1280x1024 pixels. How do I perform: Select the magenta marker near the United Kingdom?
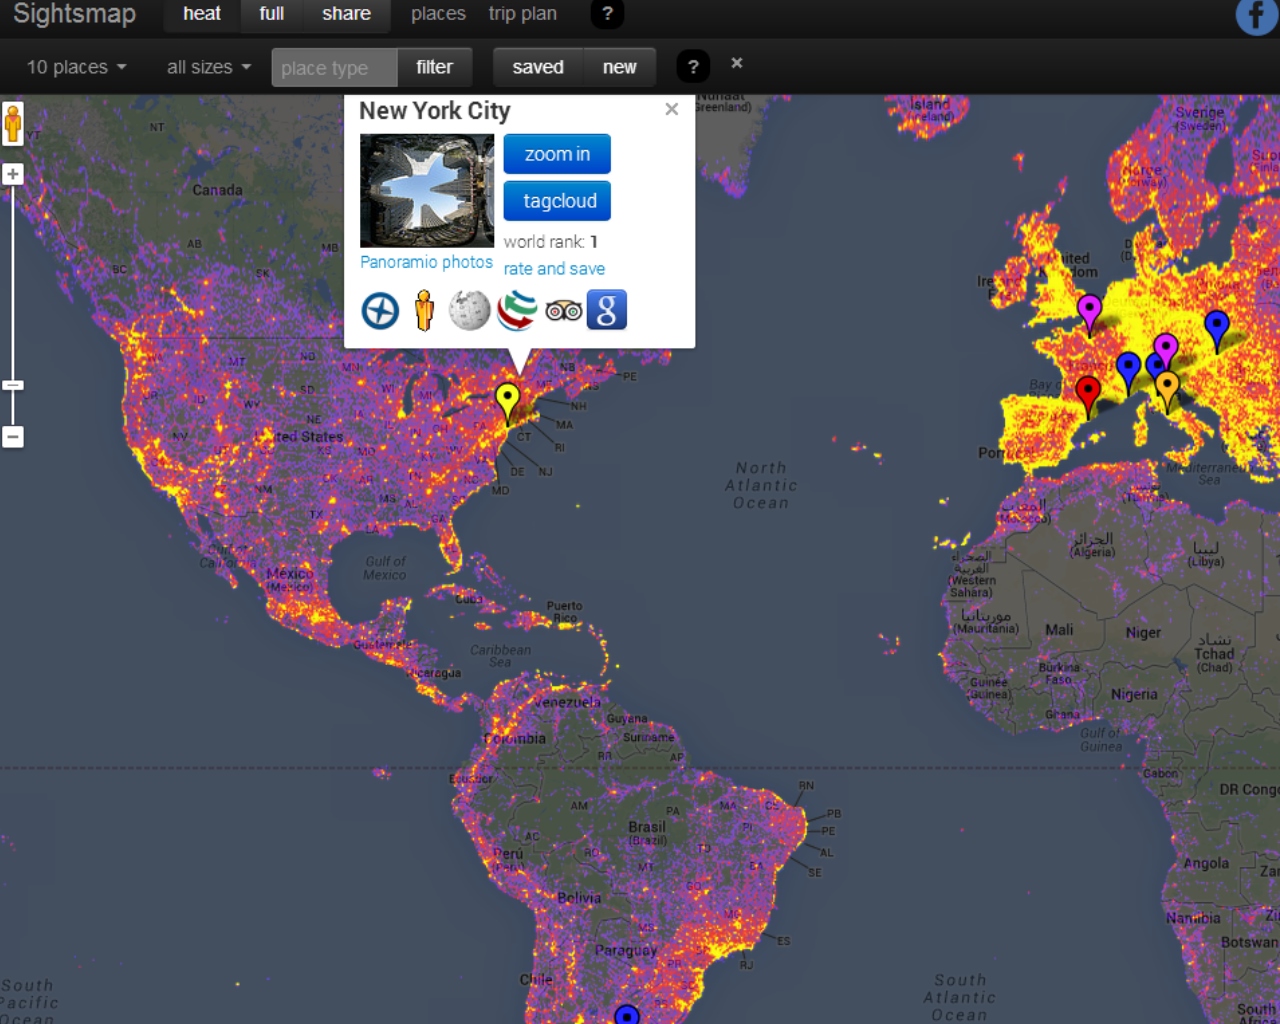click(1089, 311)
